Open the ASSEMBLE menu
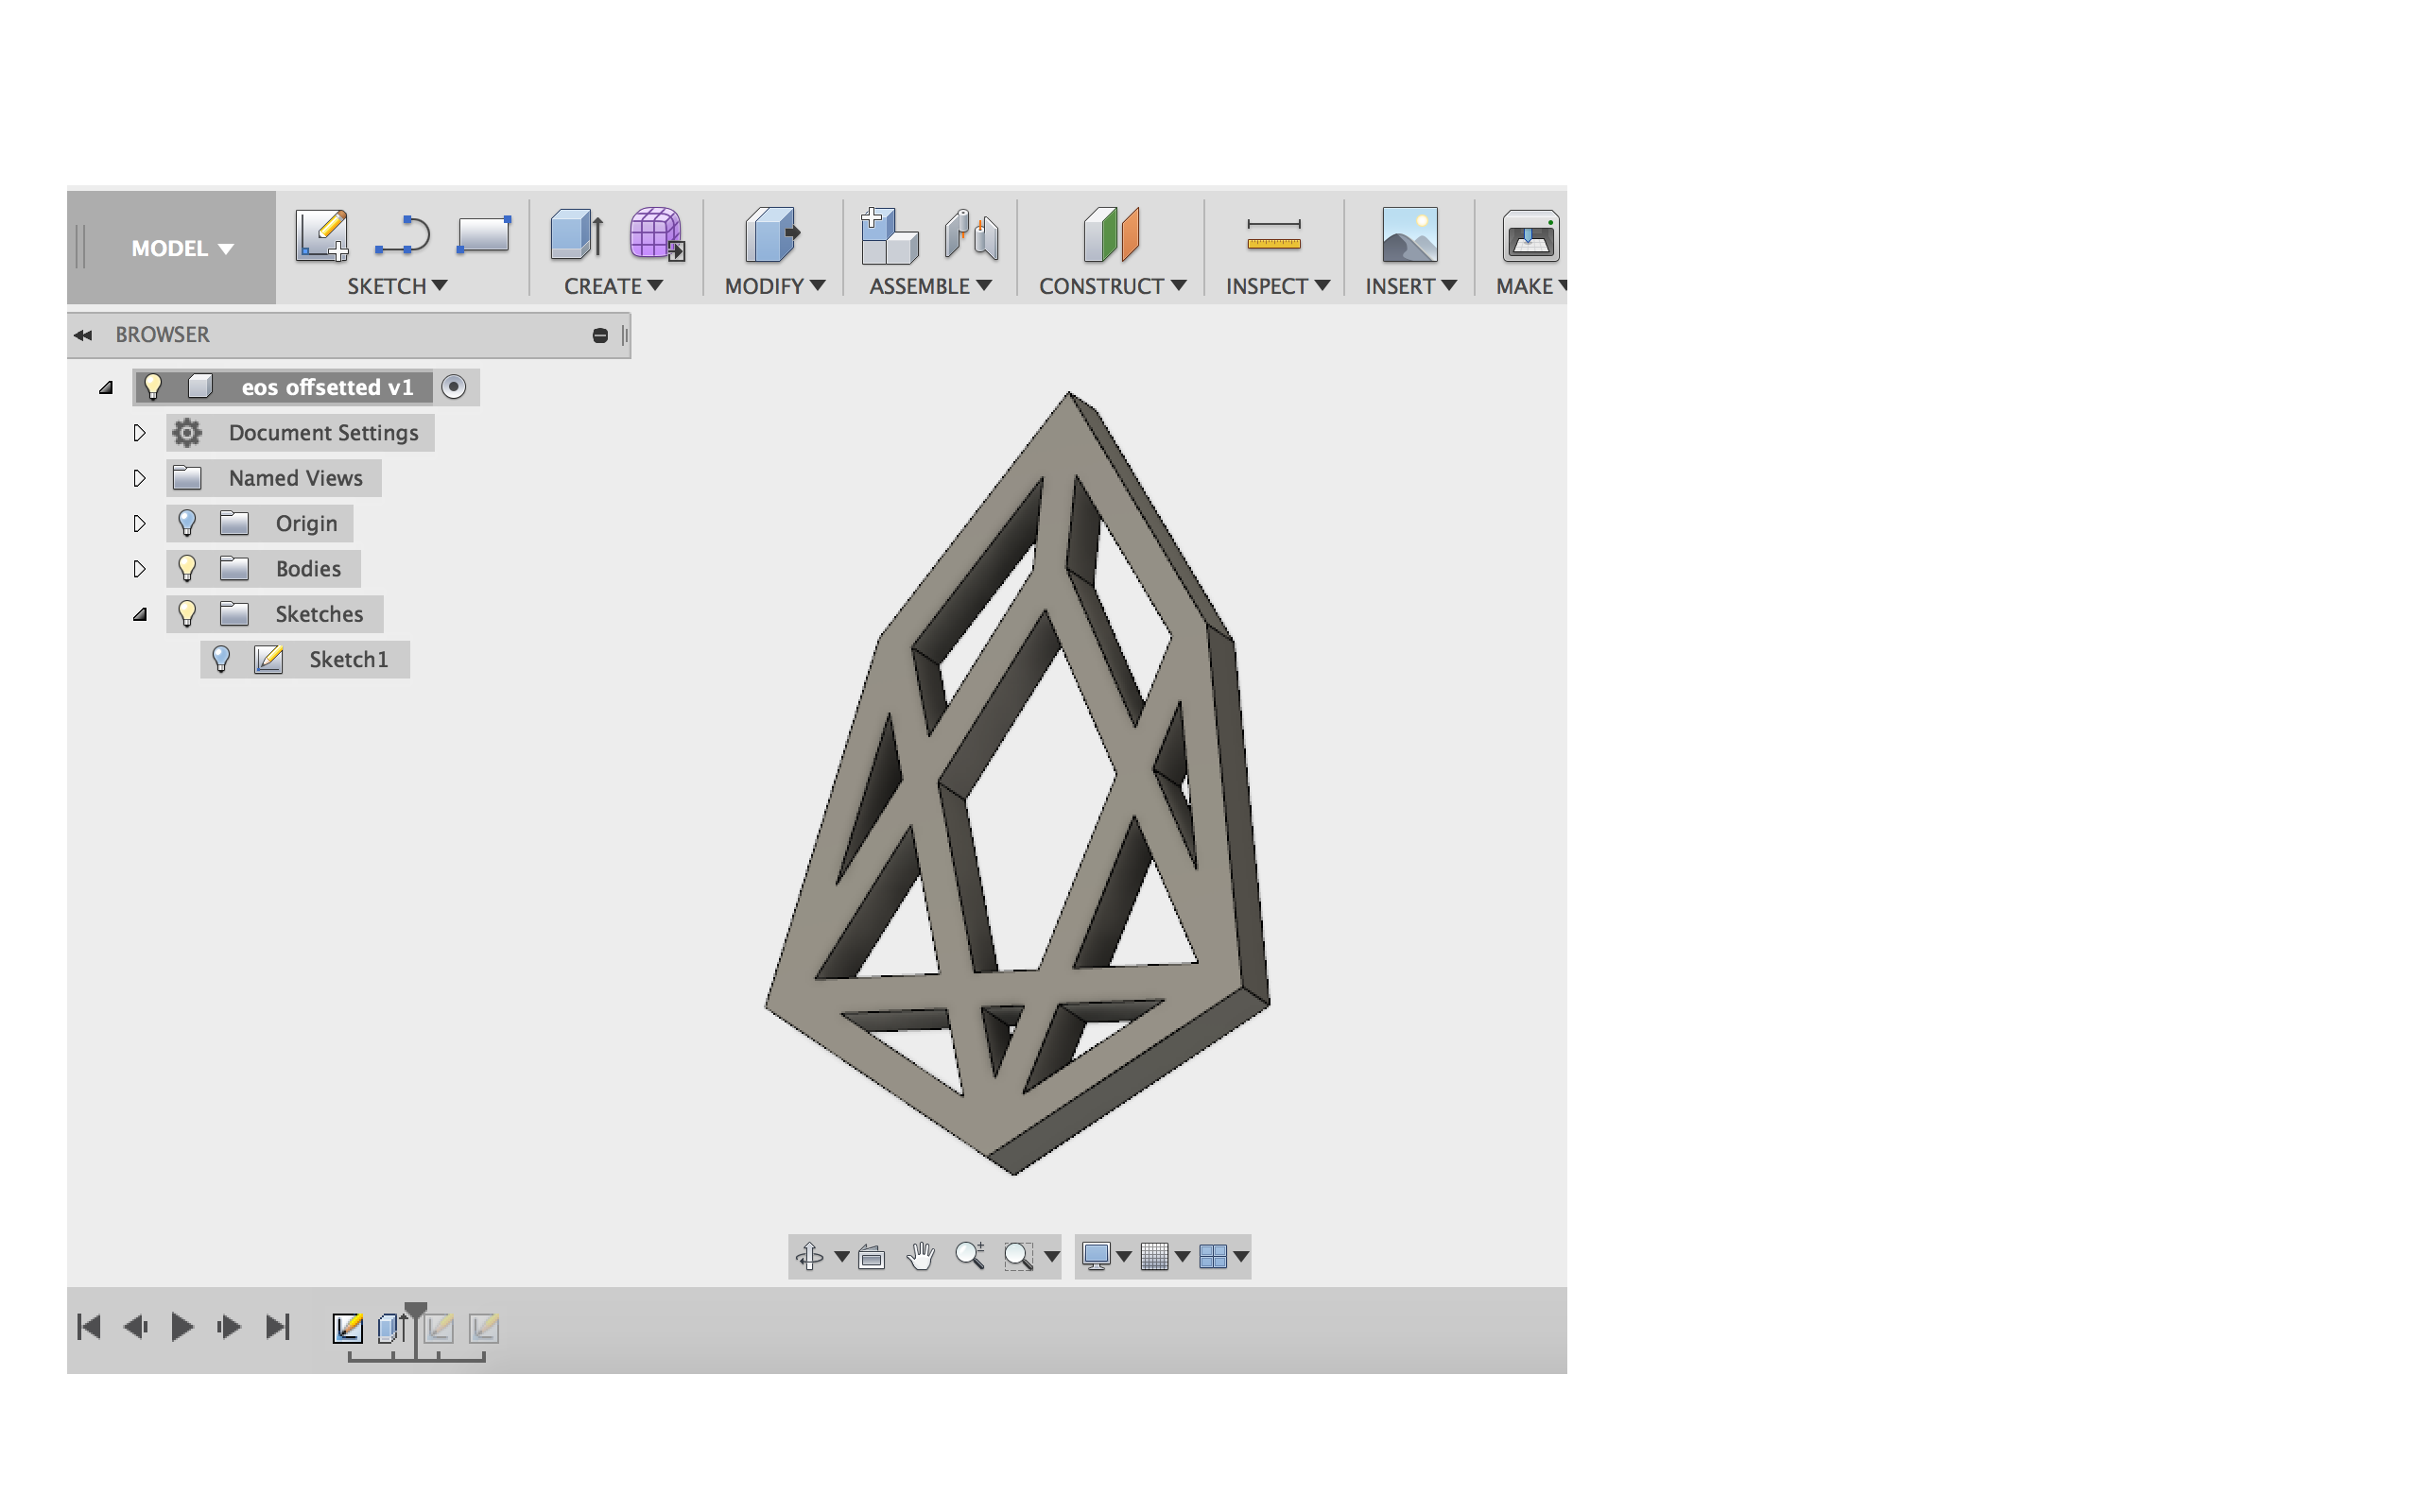 930,286
